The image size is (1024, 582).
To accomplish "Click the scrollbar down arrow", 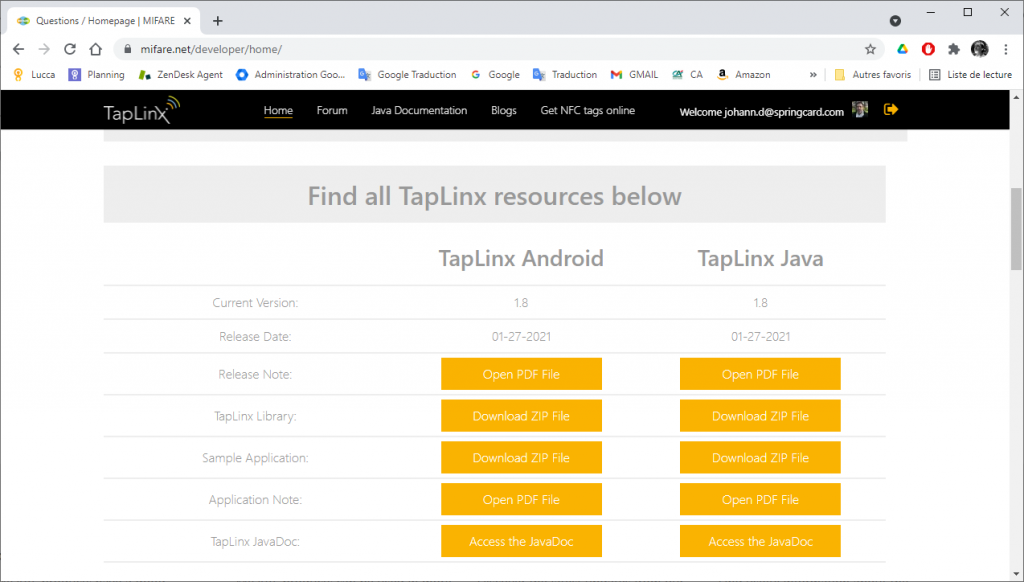I will 1016,574.
